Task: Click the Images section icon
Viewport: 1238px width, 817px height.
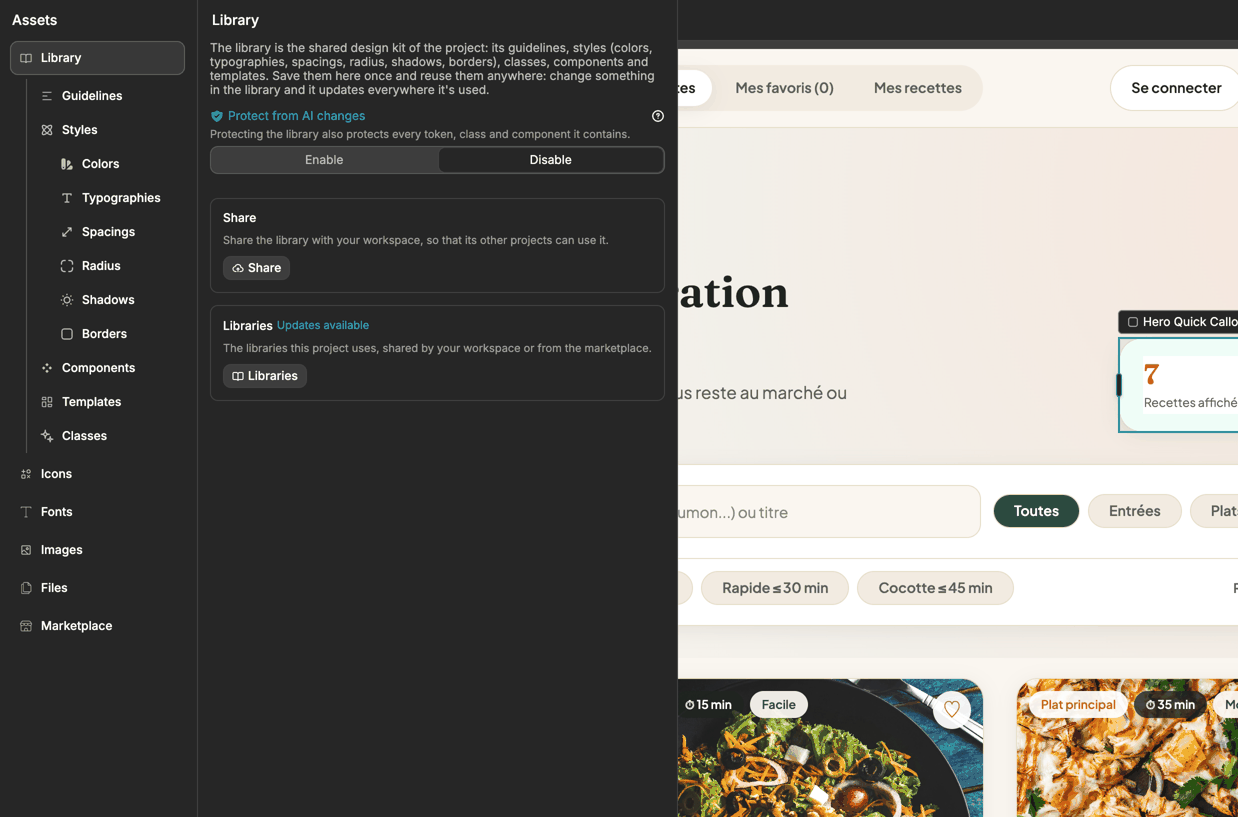Action: (x=26, y=550)
